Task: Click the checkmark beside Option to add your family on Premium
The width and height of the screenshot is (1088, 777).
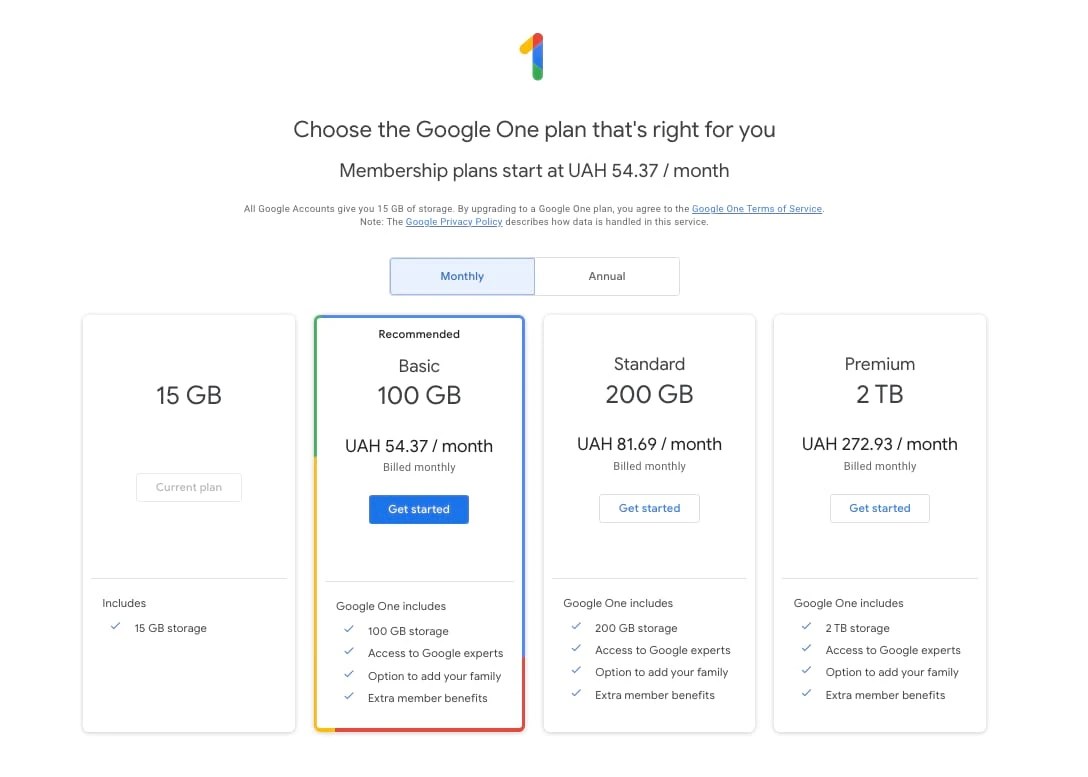Action: pos(806,672)
